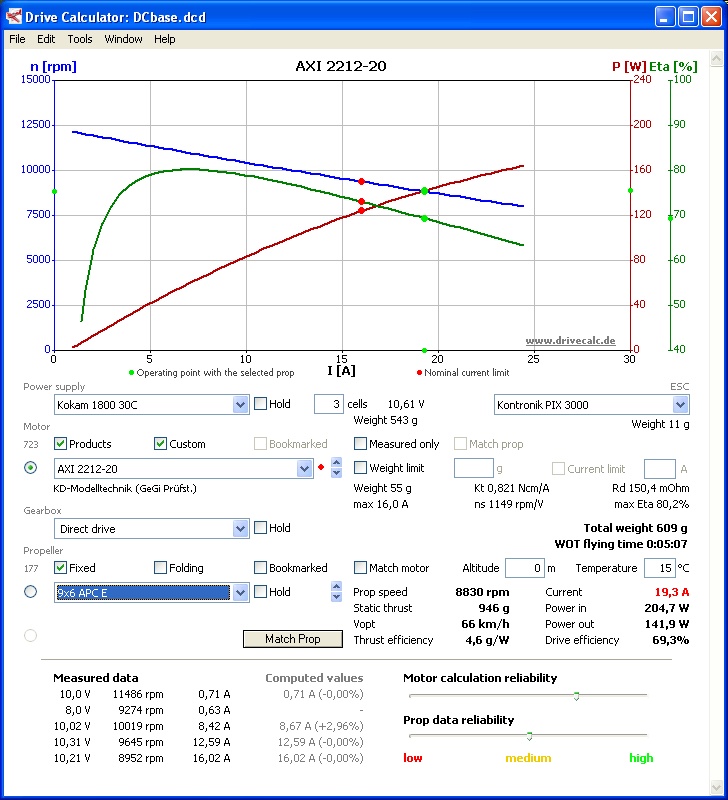Click the propeller spinner up/down arrows
Screen dimensions: 728x800
[x=335, y=592]
